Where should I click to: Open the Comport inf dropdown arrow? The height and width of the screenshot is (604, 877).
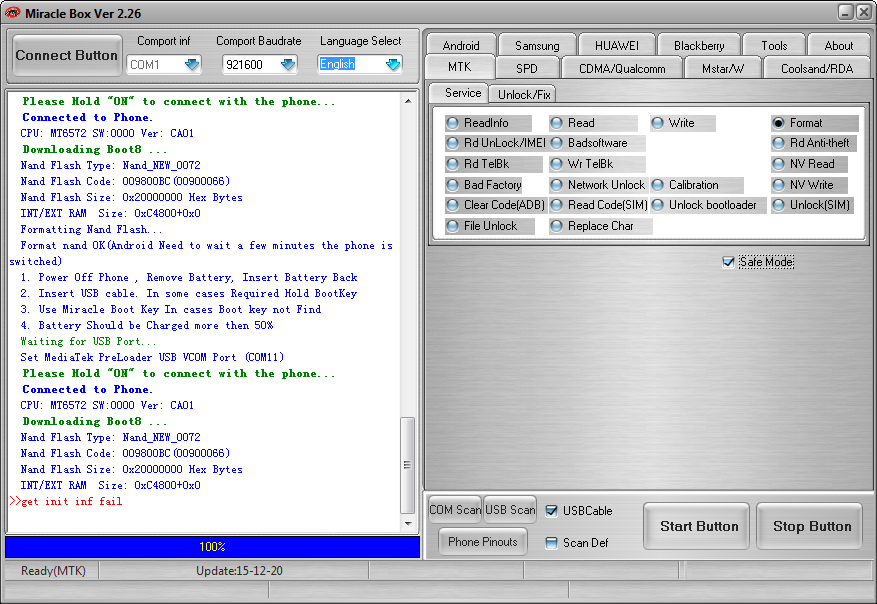point(192,65)
